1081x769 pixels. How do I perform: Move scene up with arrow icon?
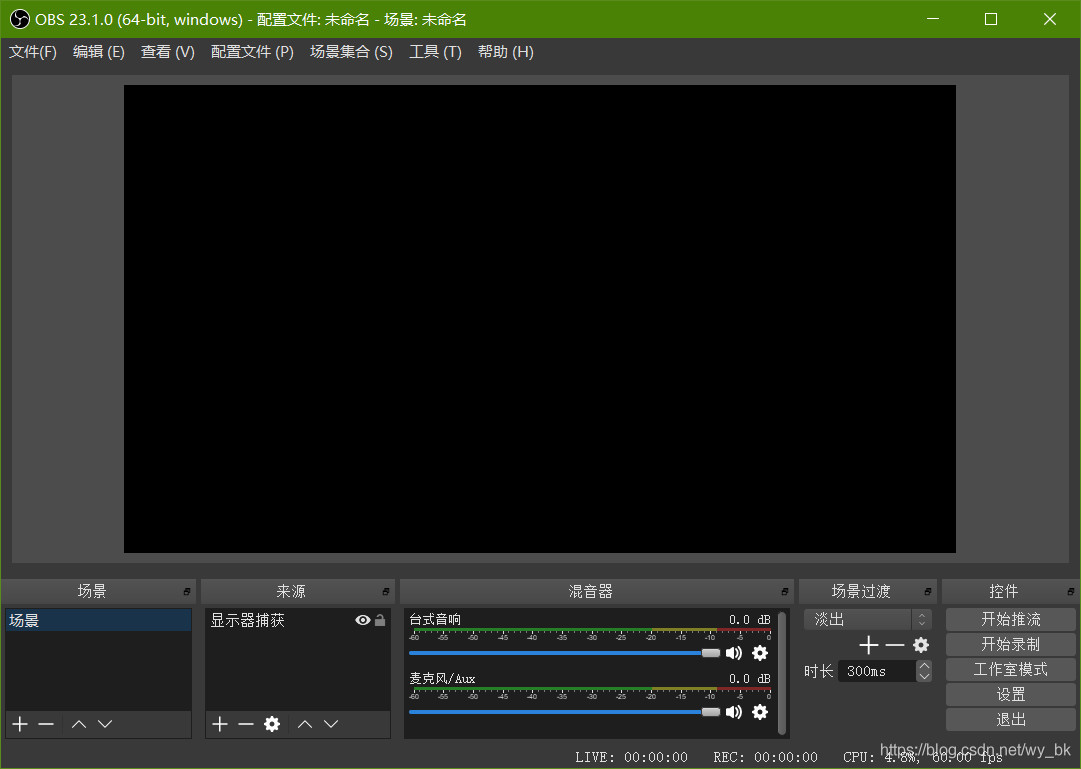[x=79, y=723]
